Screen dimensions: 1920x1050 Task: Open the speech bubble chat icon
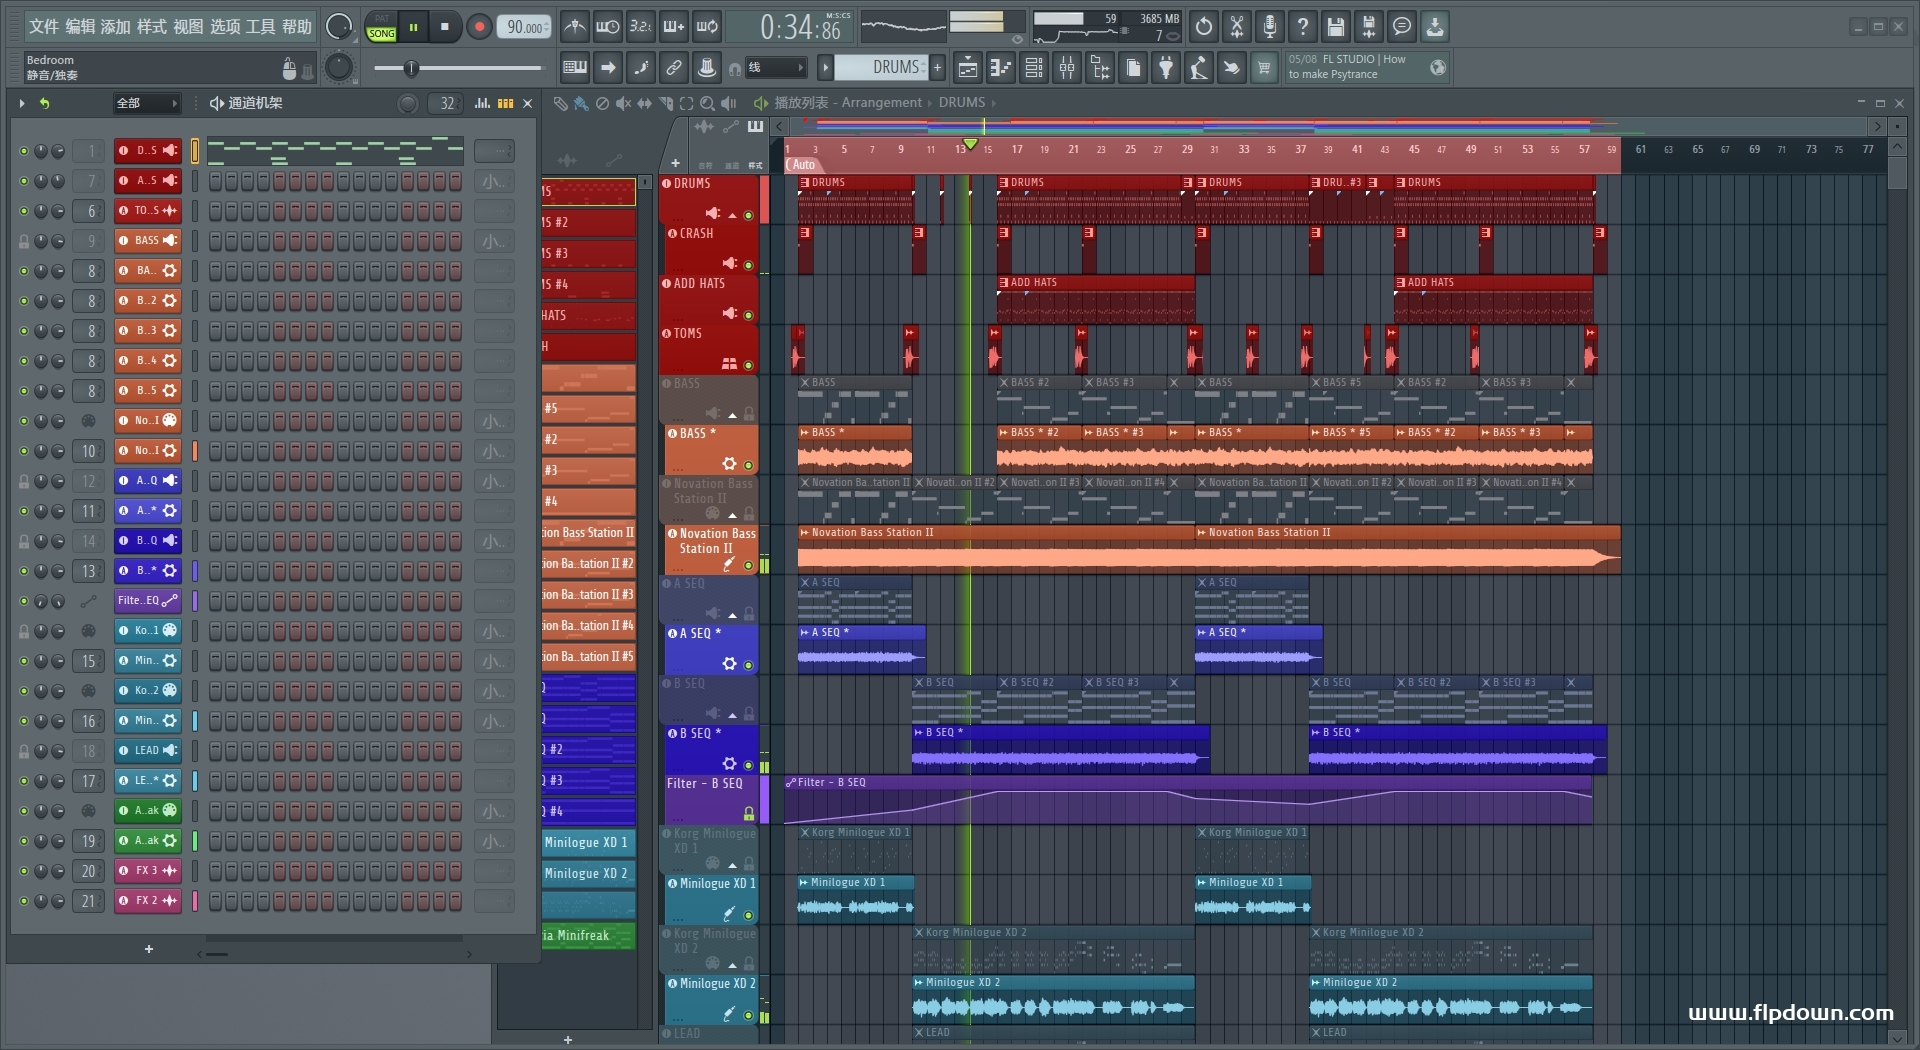pos(1402,27)
